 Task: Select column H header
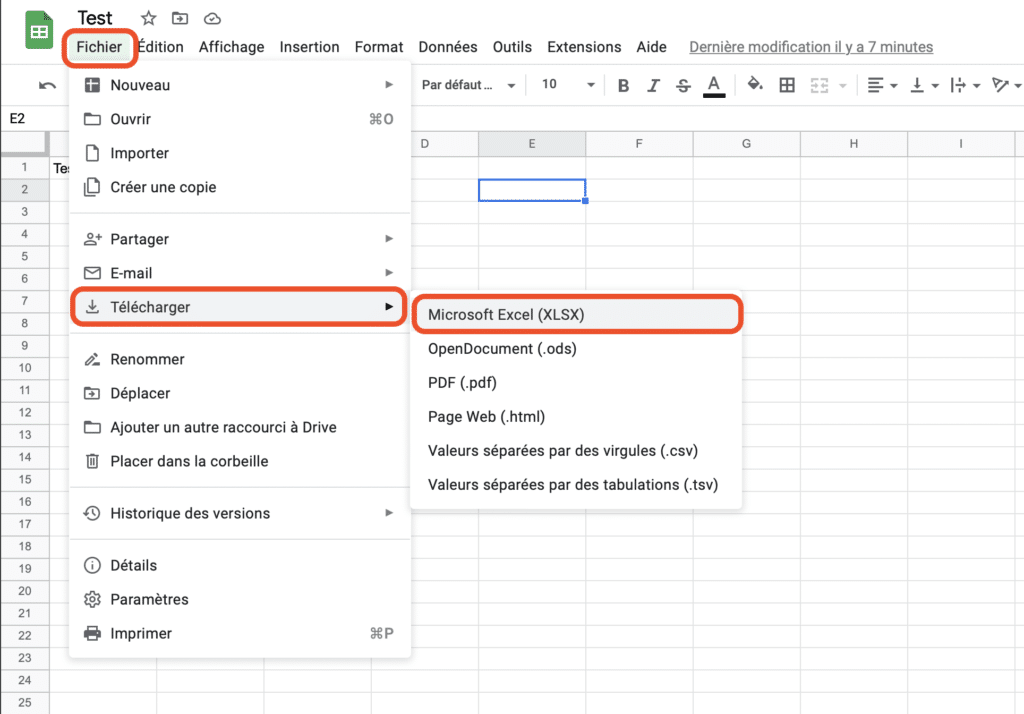point(854,144)
